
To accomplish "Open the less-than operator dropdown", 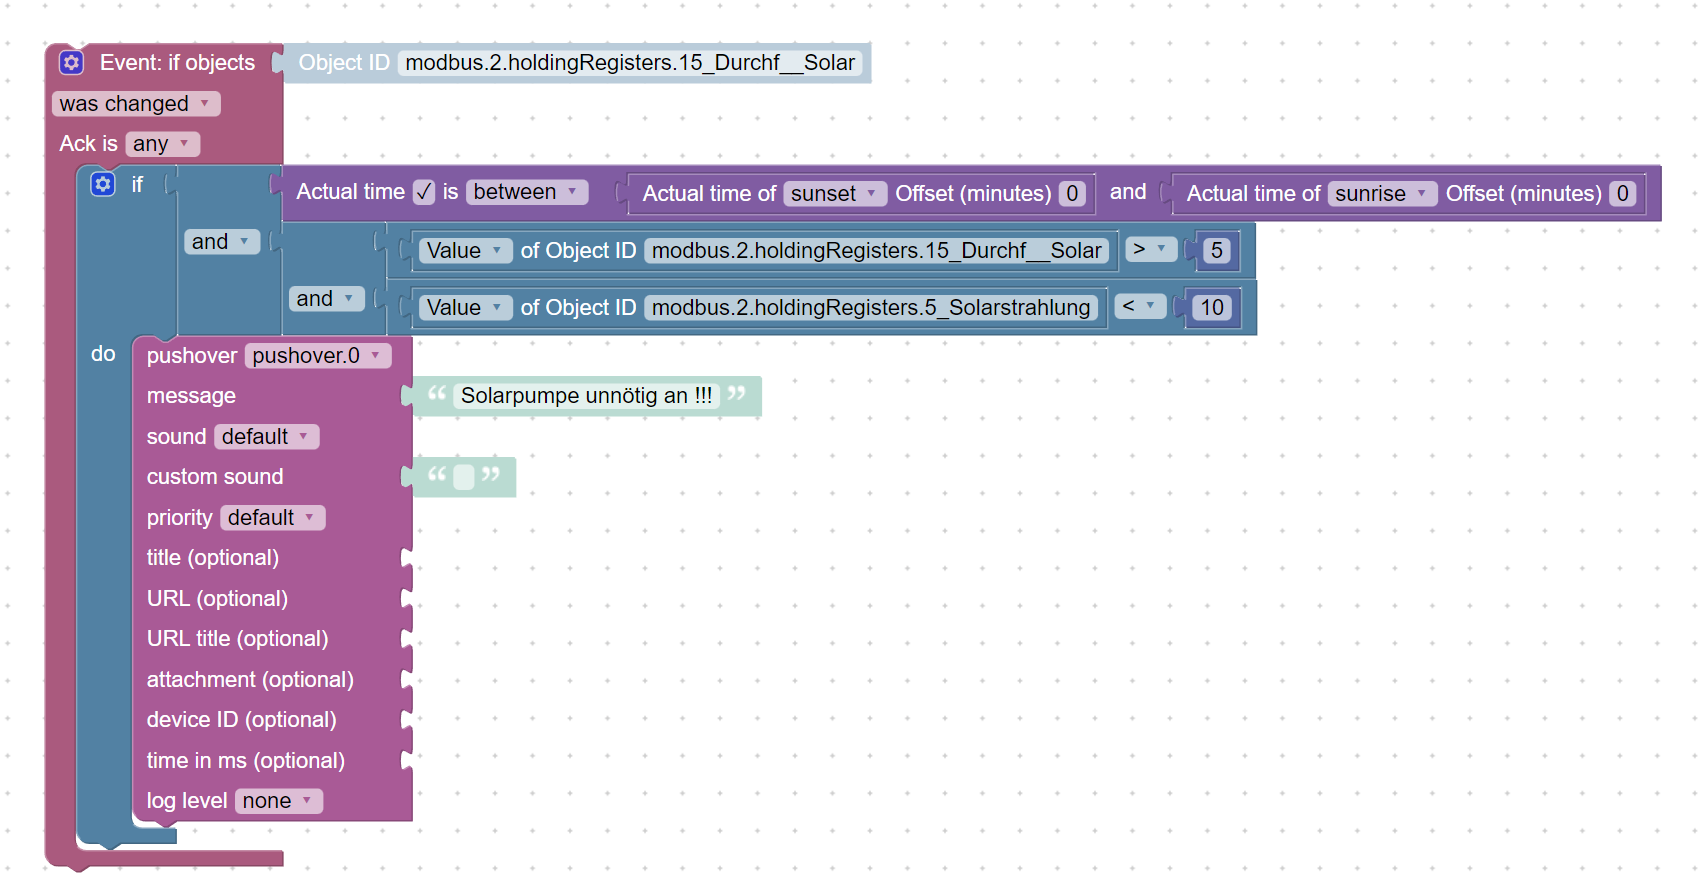I will 1140,306.
